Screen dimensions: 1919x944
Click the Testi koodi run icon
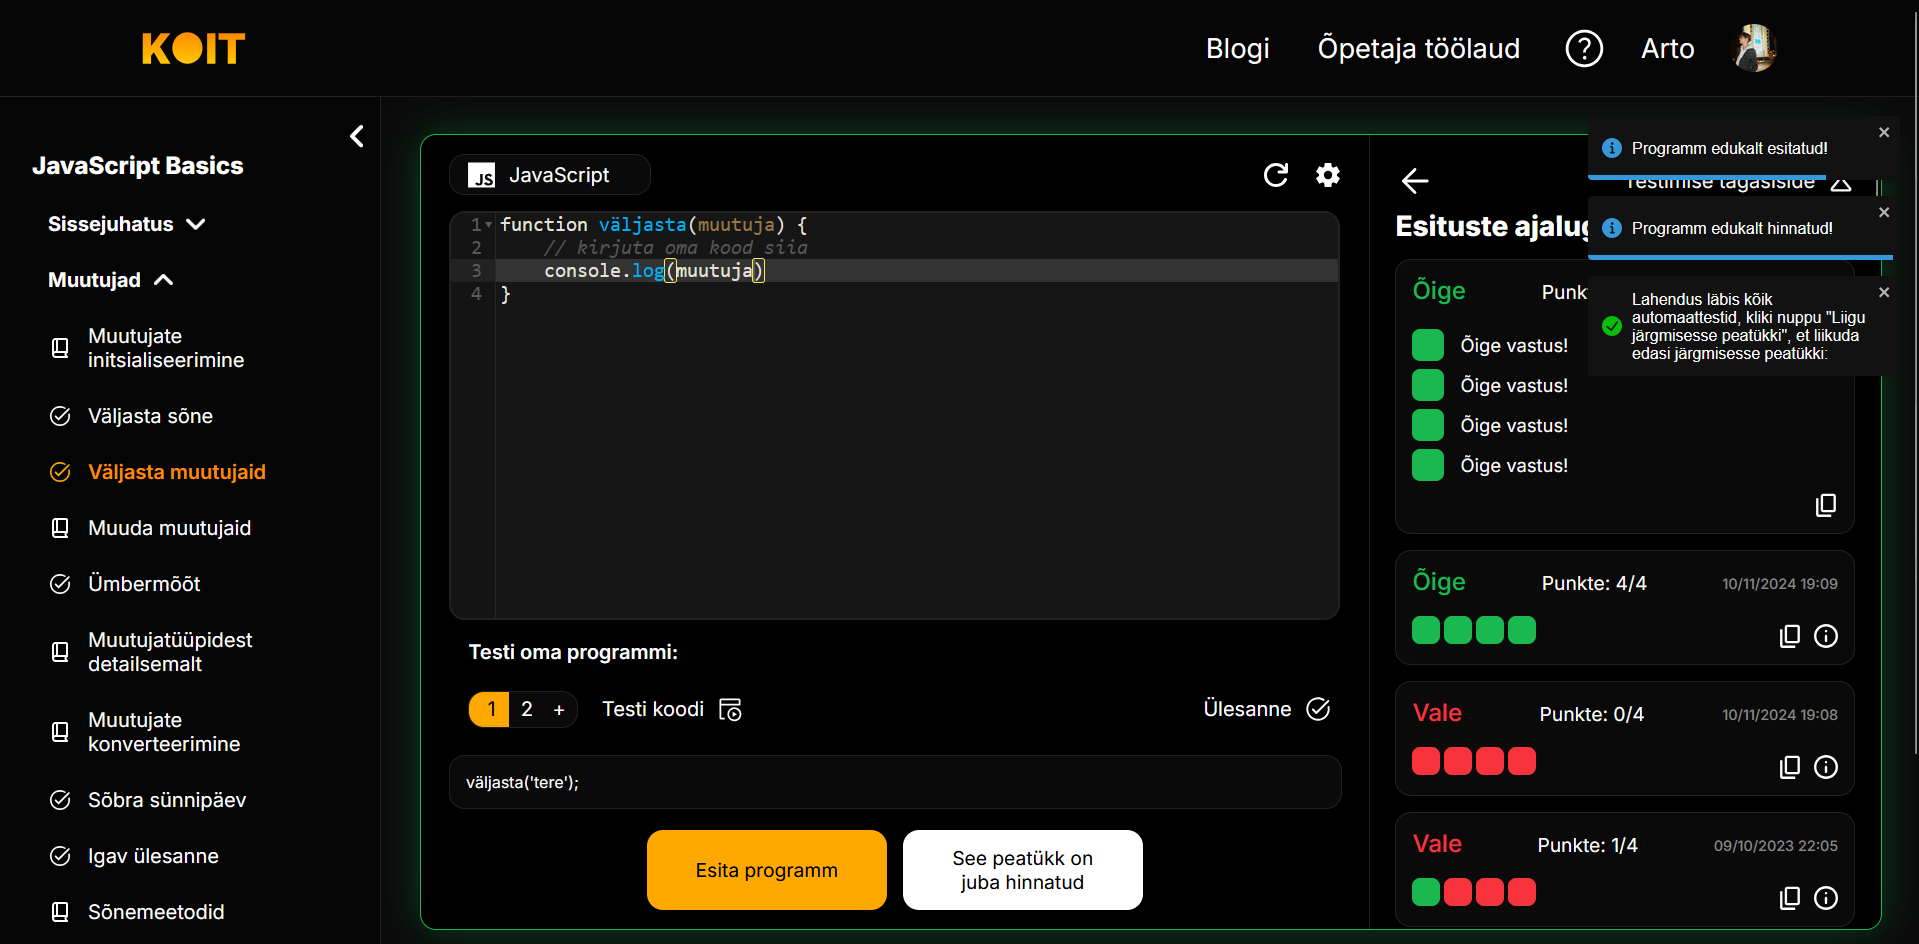pos(730,710)
